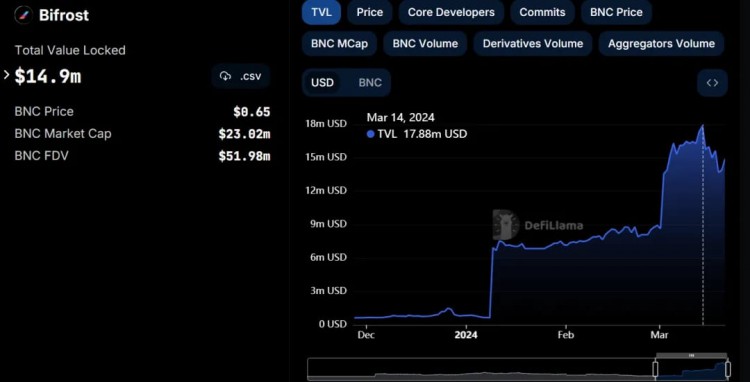
Task: Click the blue TVL legend dot
Action: [370, 134]
